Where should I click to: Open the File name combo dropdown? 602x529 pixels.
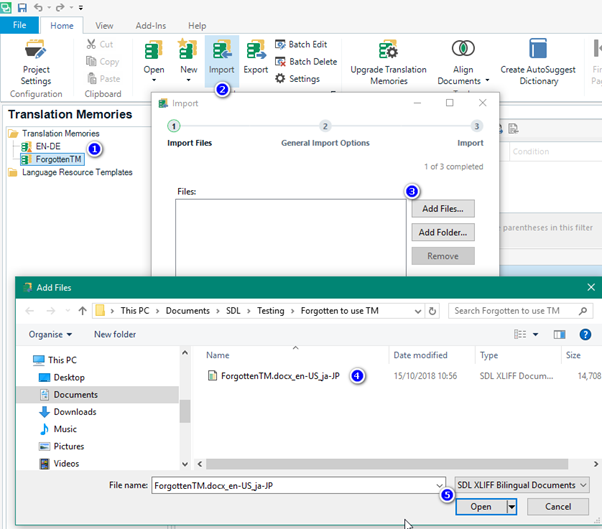[x=440, y=486]
